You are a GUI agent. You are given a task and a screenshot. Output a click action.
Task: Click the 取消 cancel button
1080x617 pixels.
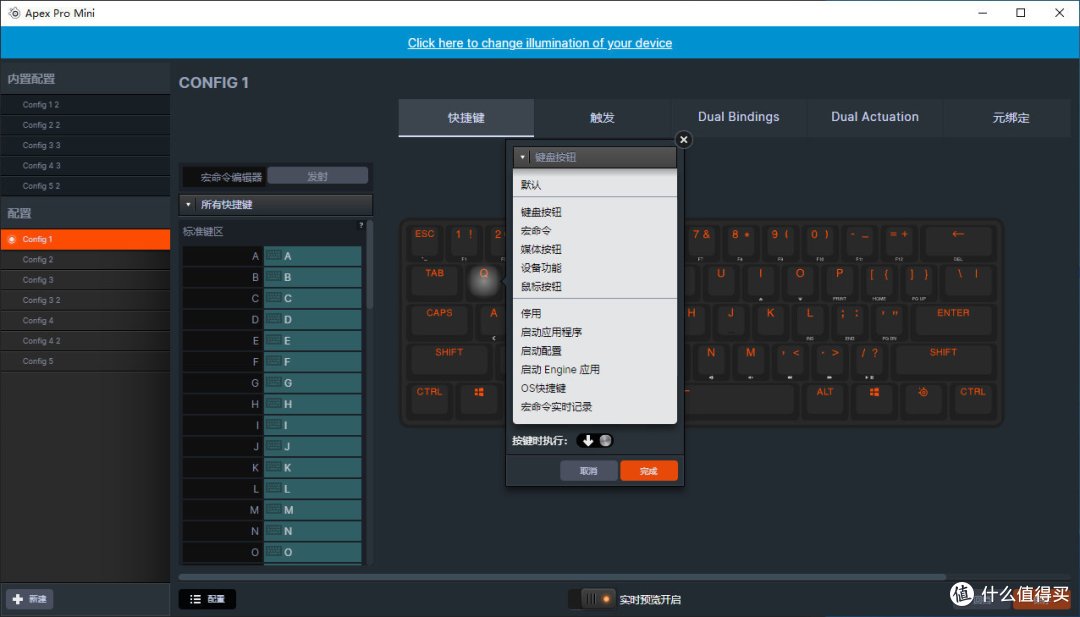coord(589,471)
